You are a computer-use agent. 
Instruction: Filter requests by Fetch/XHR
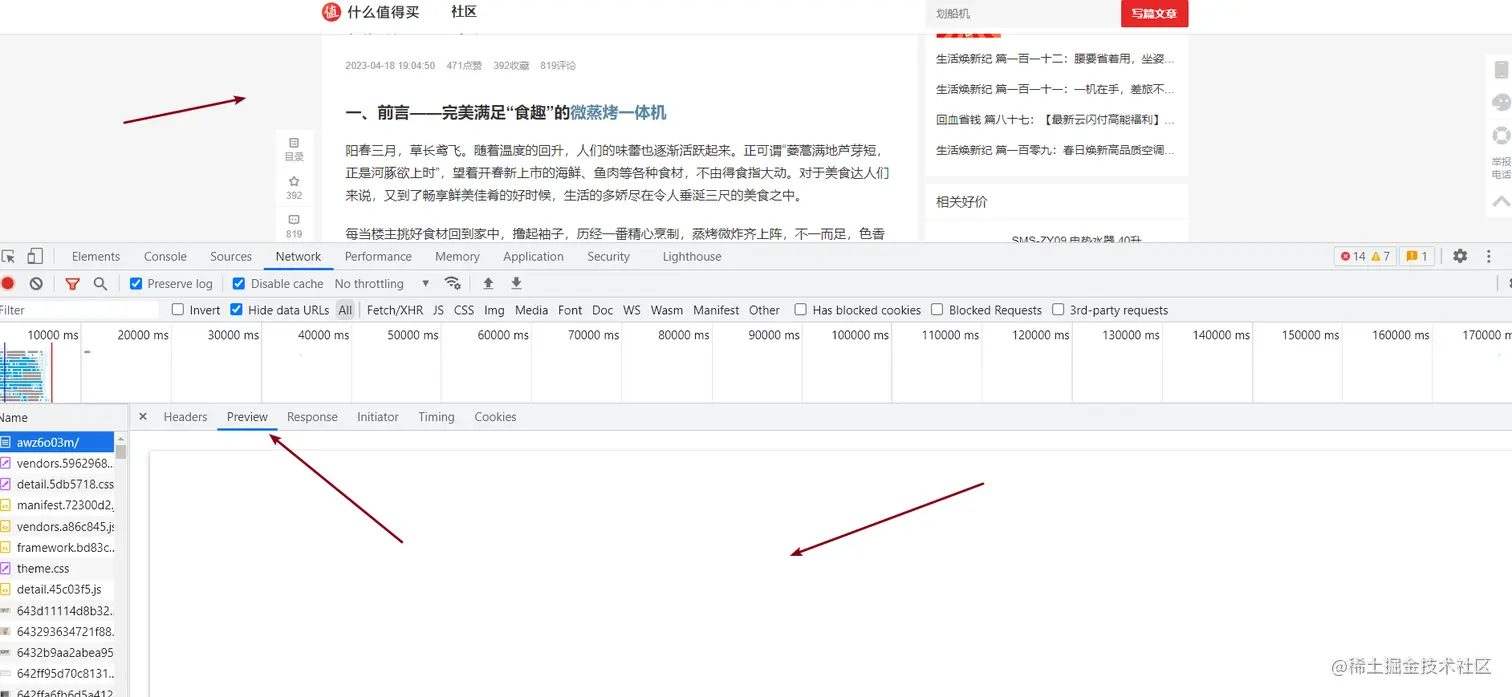[395, 310]
